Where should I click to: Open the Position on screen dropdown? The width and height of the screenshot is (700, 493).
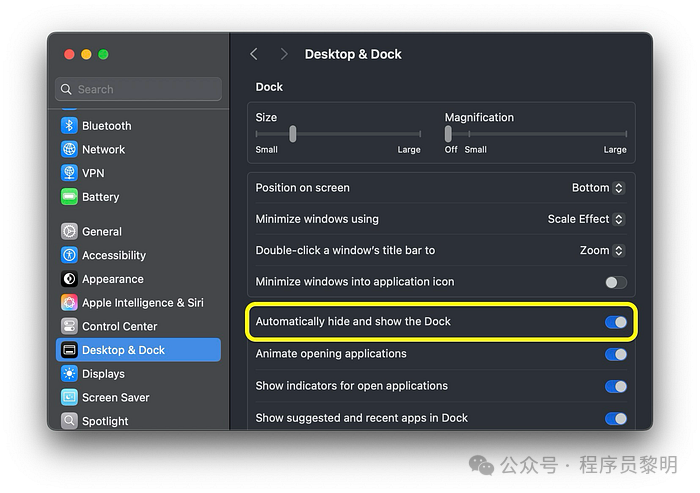pos(598,188)
